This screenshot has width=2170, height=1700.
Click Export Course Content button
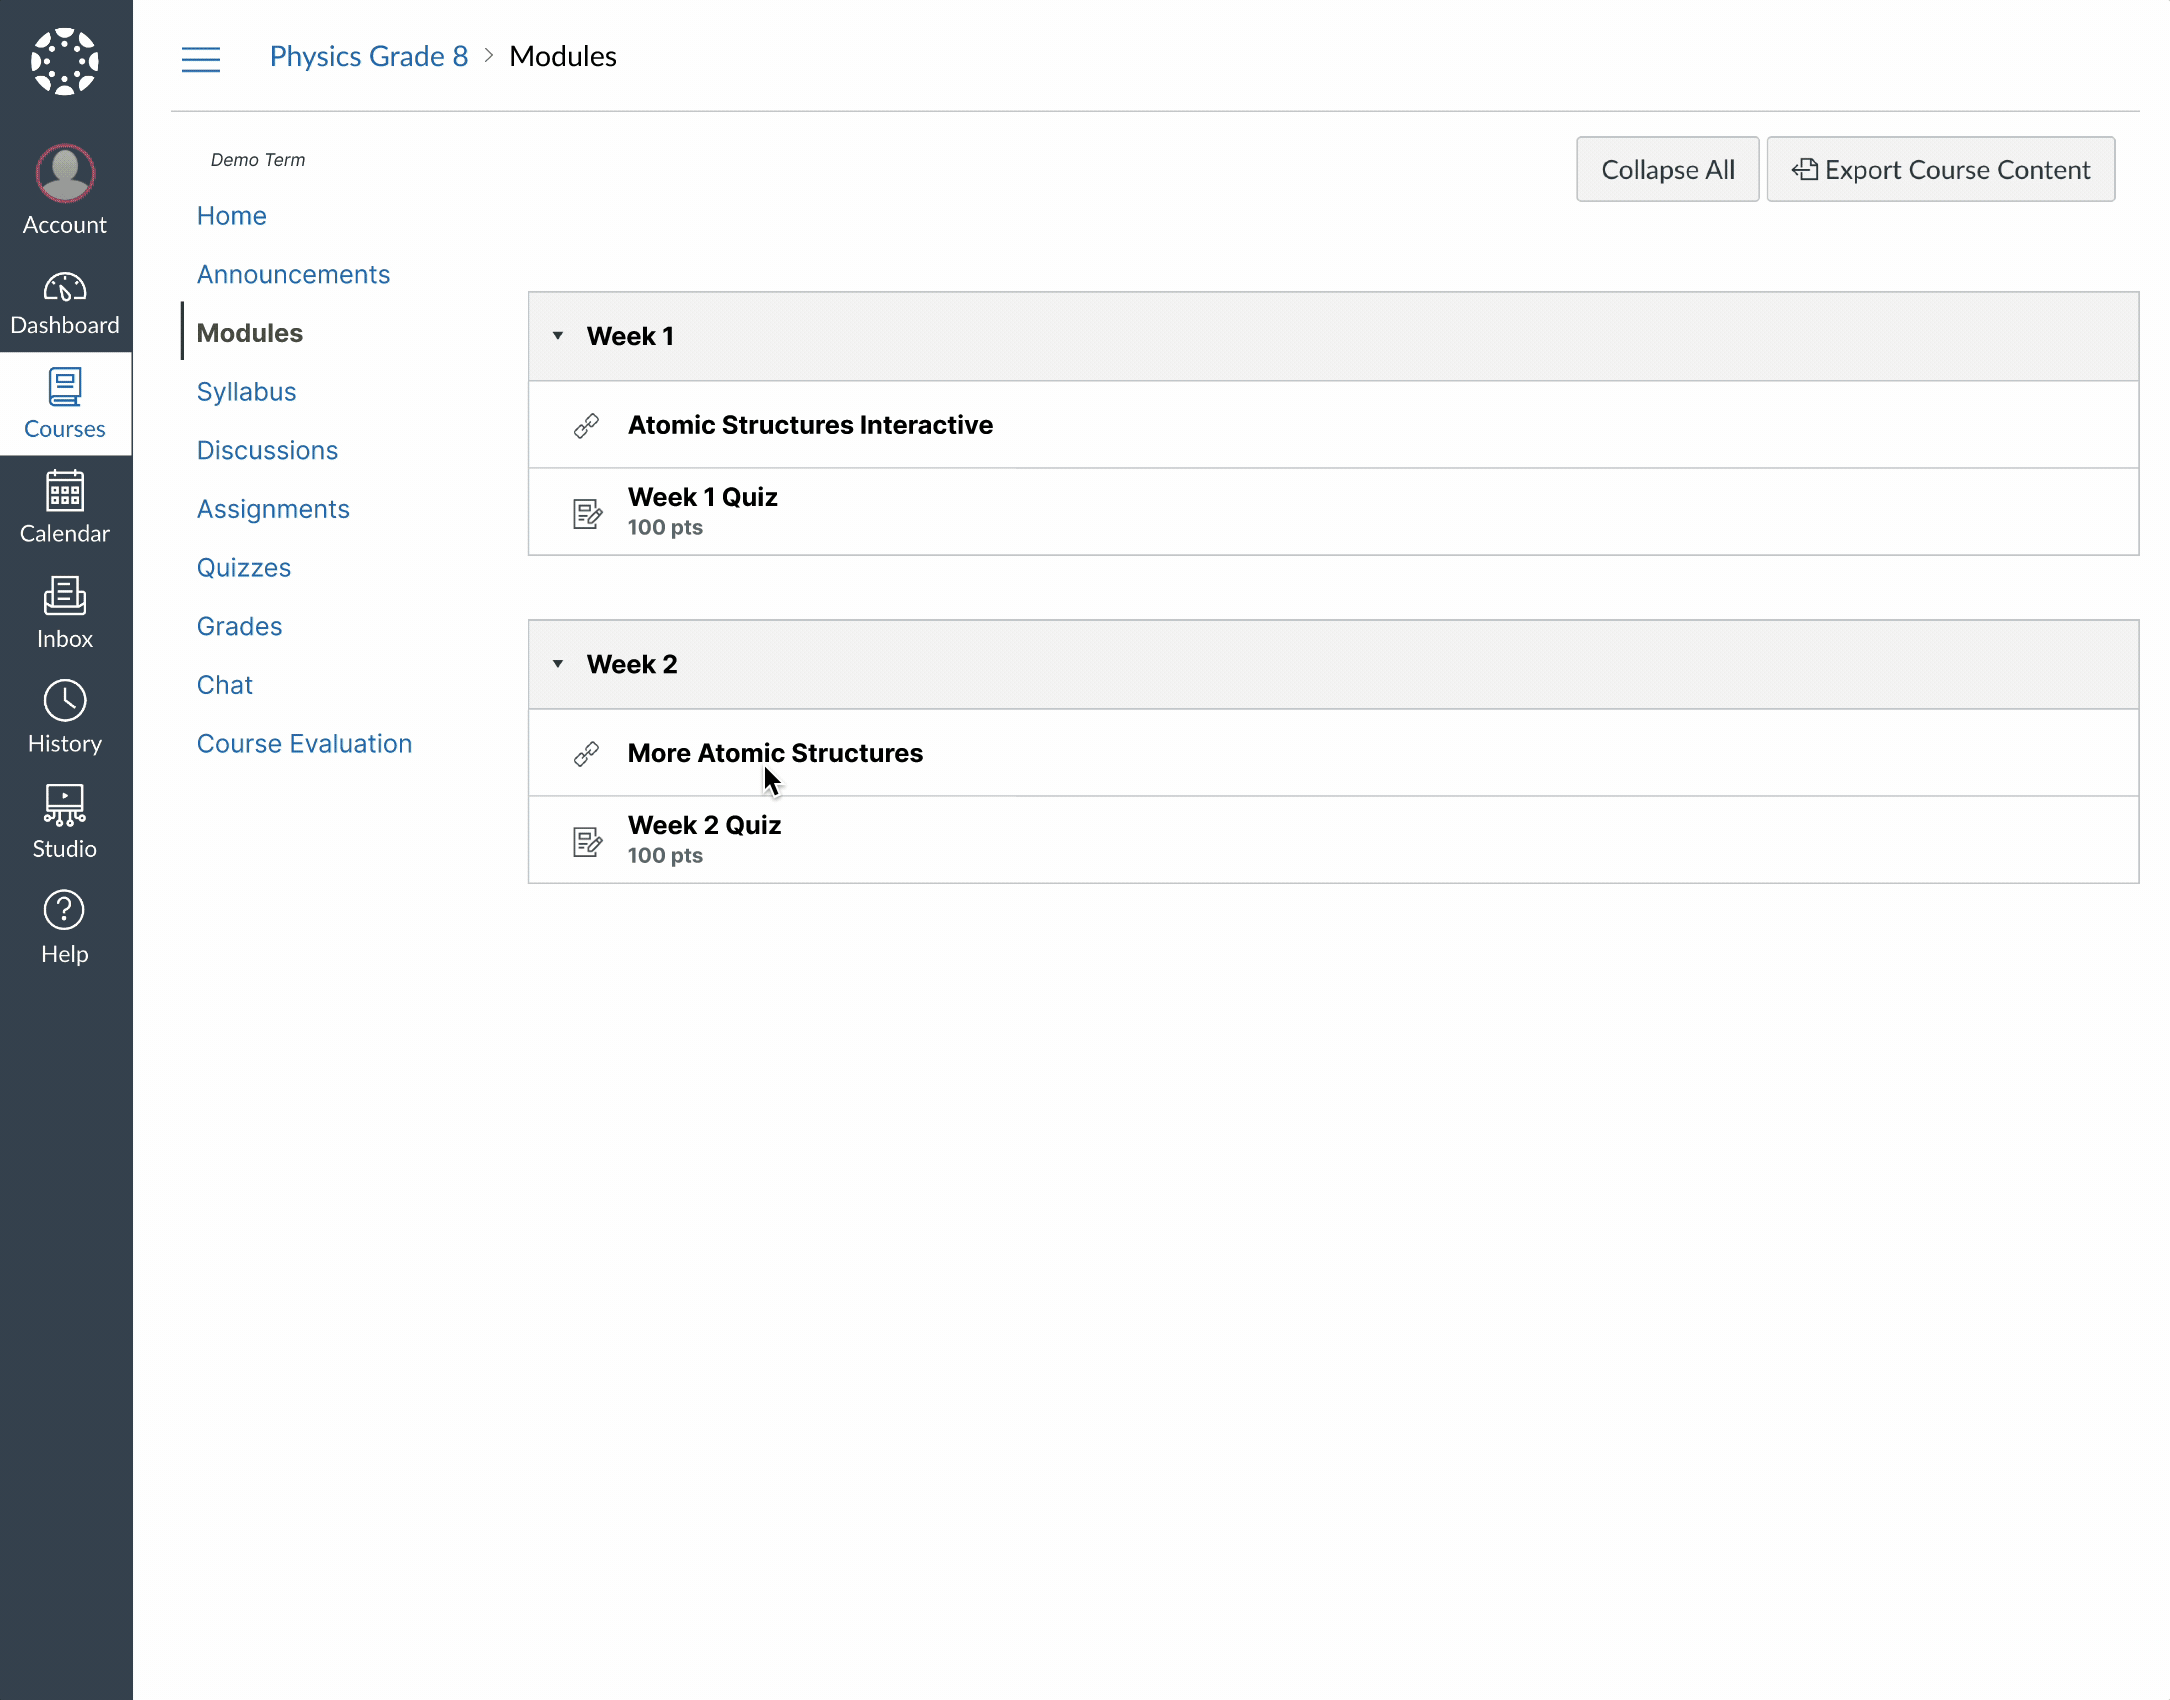[x=1940, y=170]
